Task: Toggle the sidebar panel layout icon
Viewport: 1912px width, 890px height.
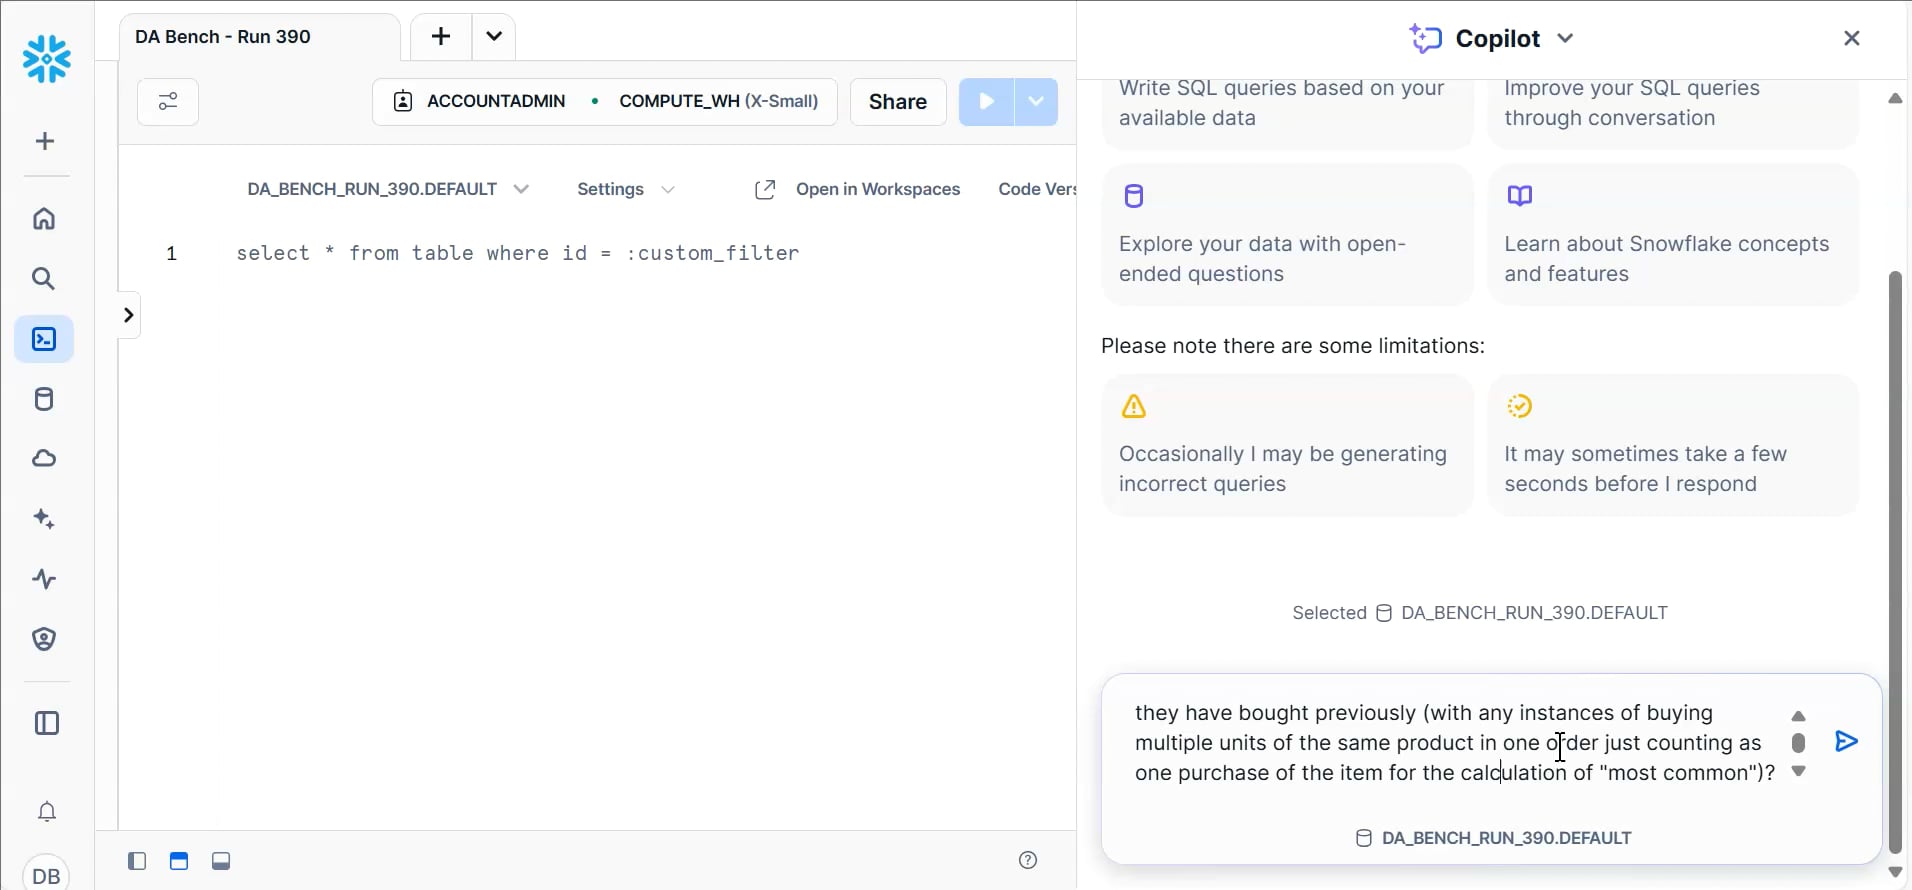Action: tap(47, 723)
